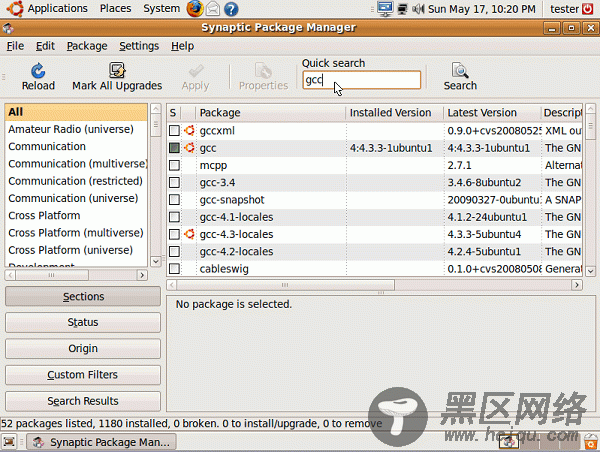Viewport: 600px width, 452px height.
Task: Mark the gcc-snapshot checkbox
Action: 174,199
